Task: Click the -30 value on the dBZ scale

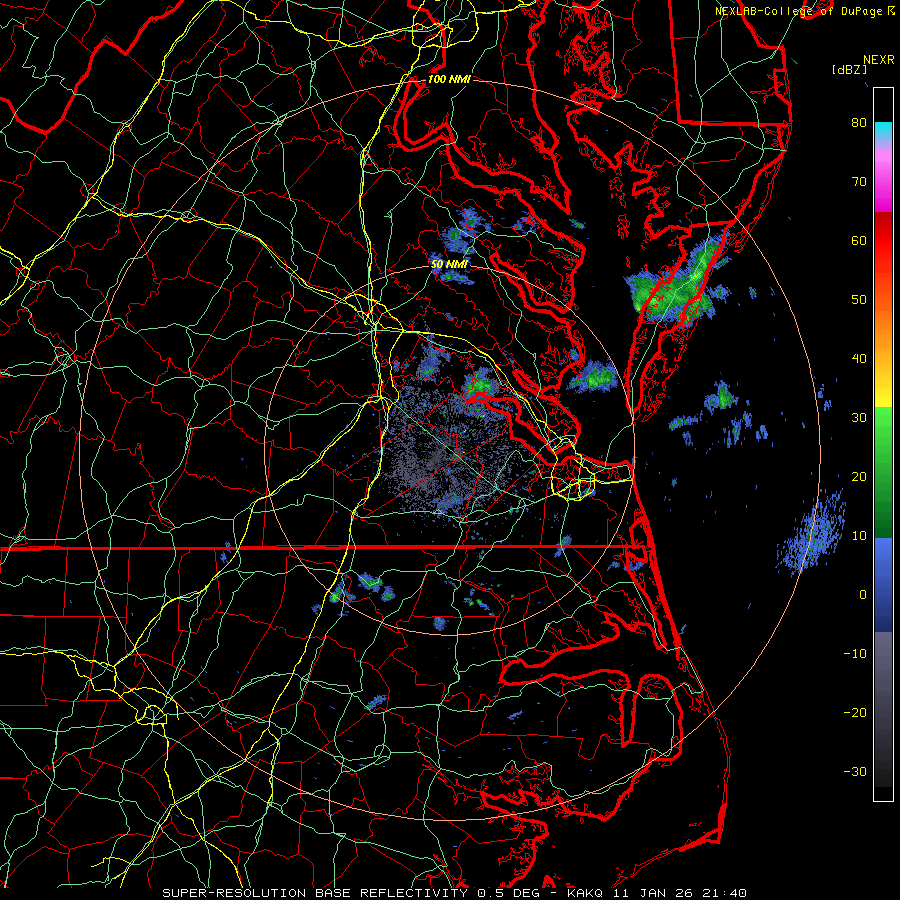Action: [x=855, y=771]
